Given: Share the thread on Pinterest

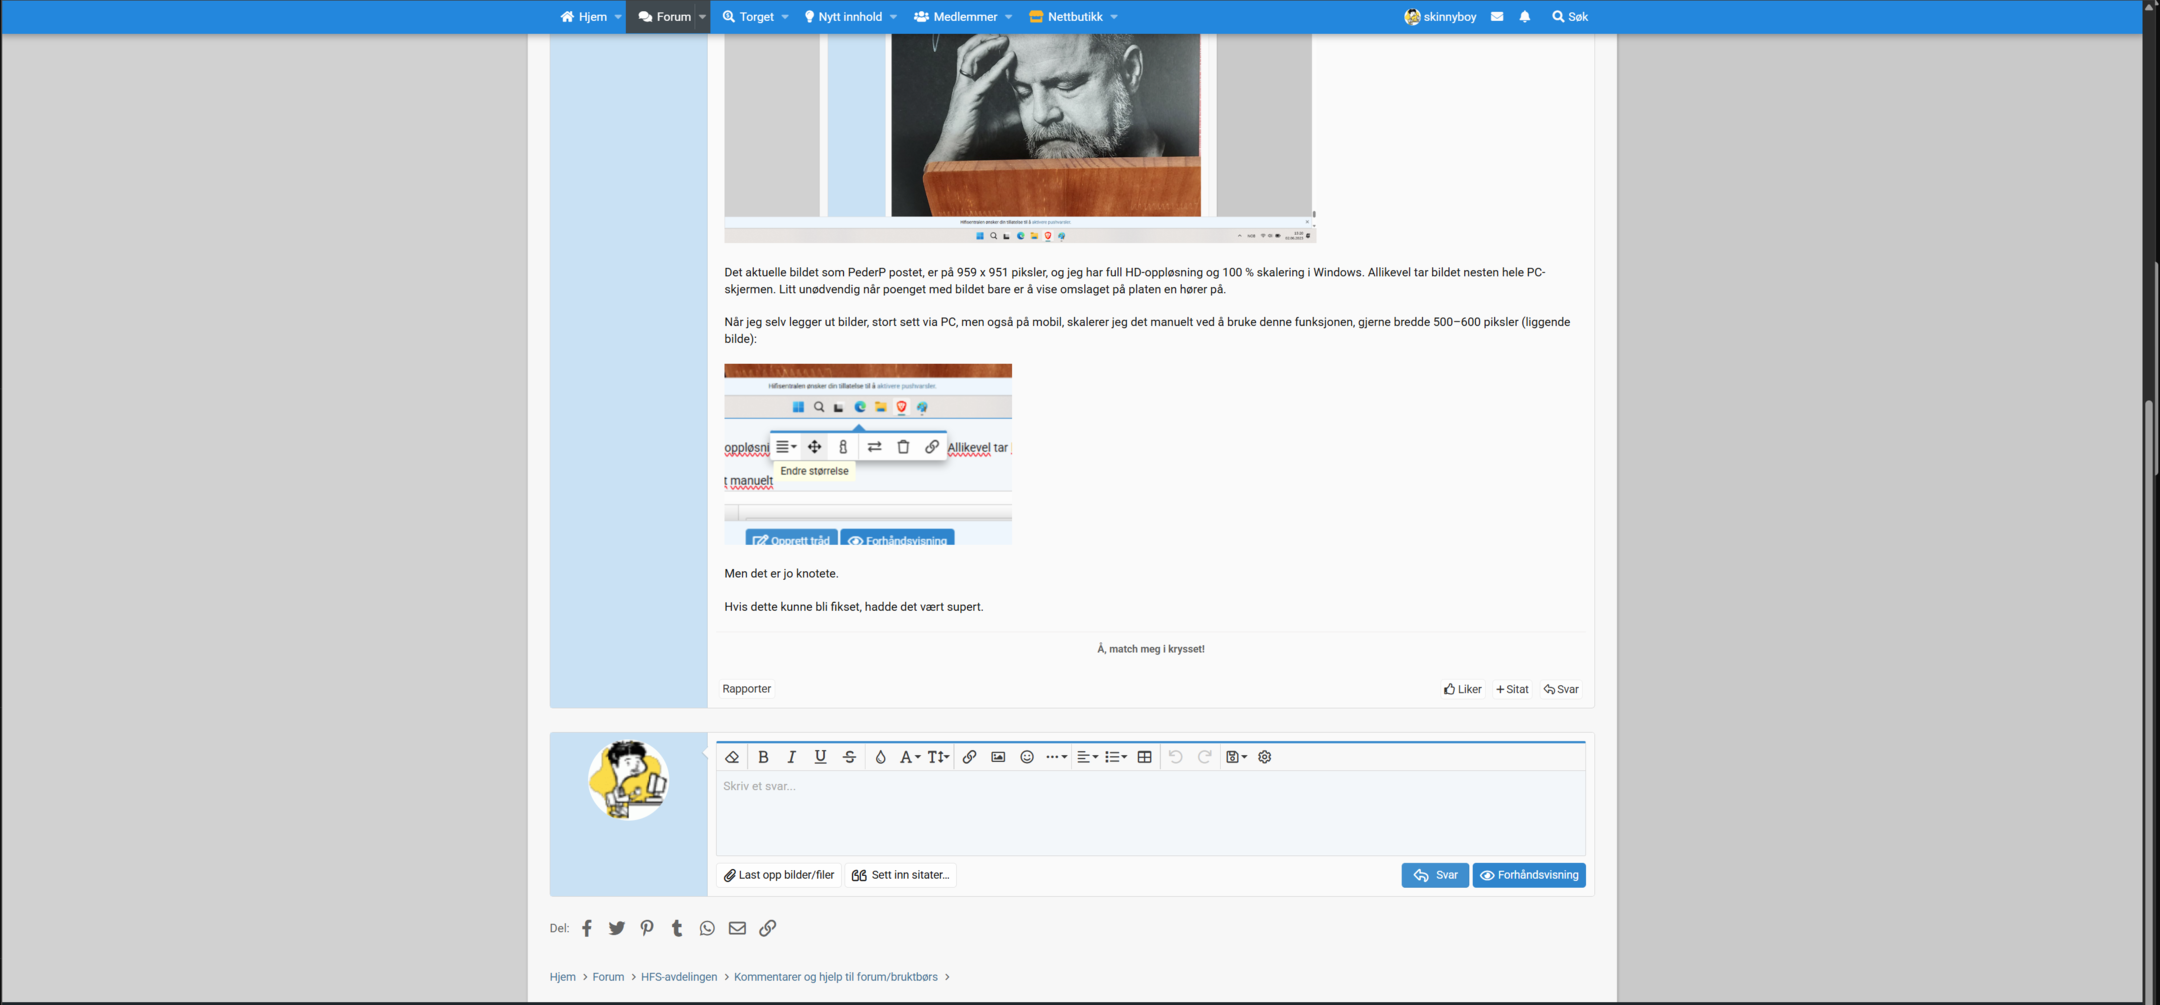Looking at the screenshot, I should (x=647, y=928).
